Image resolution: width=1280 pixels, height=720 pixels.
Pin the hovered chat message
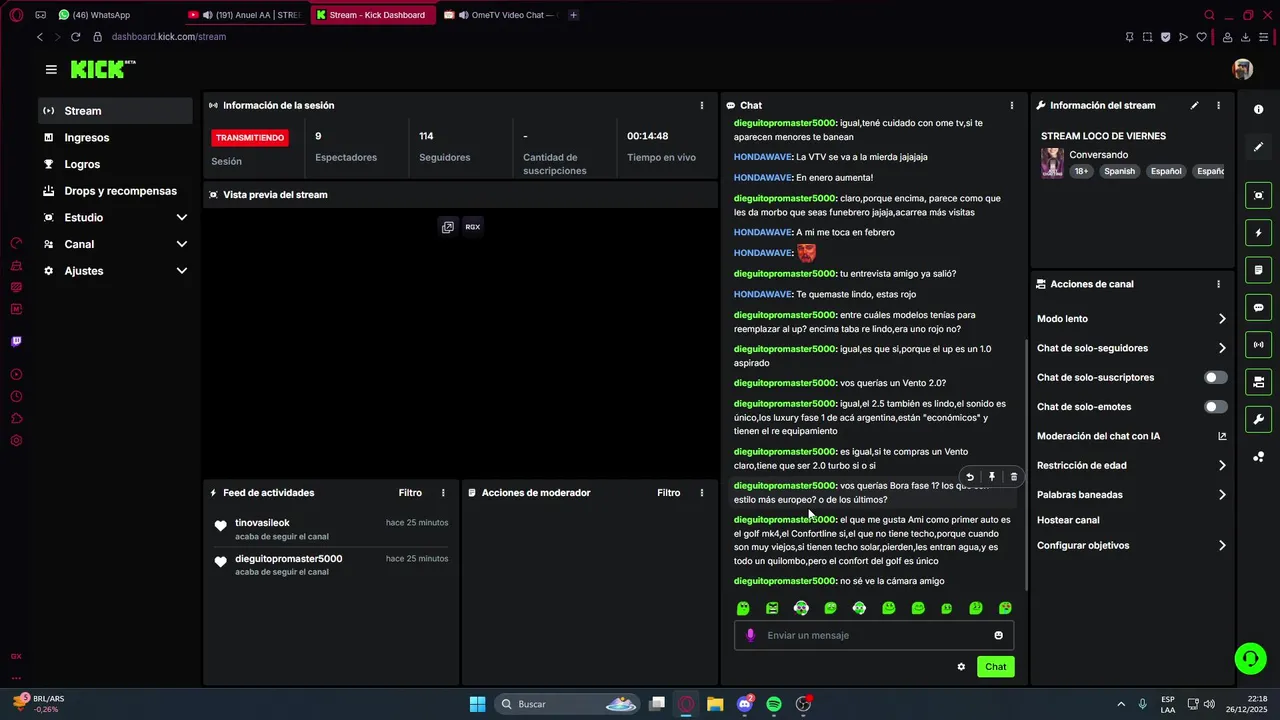pyautogui.click(x=991, y=477)
